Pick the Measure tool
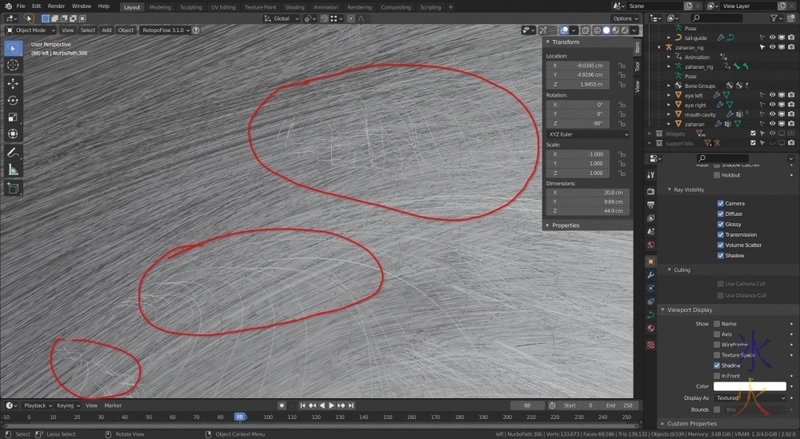 point(13,169)
